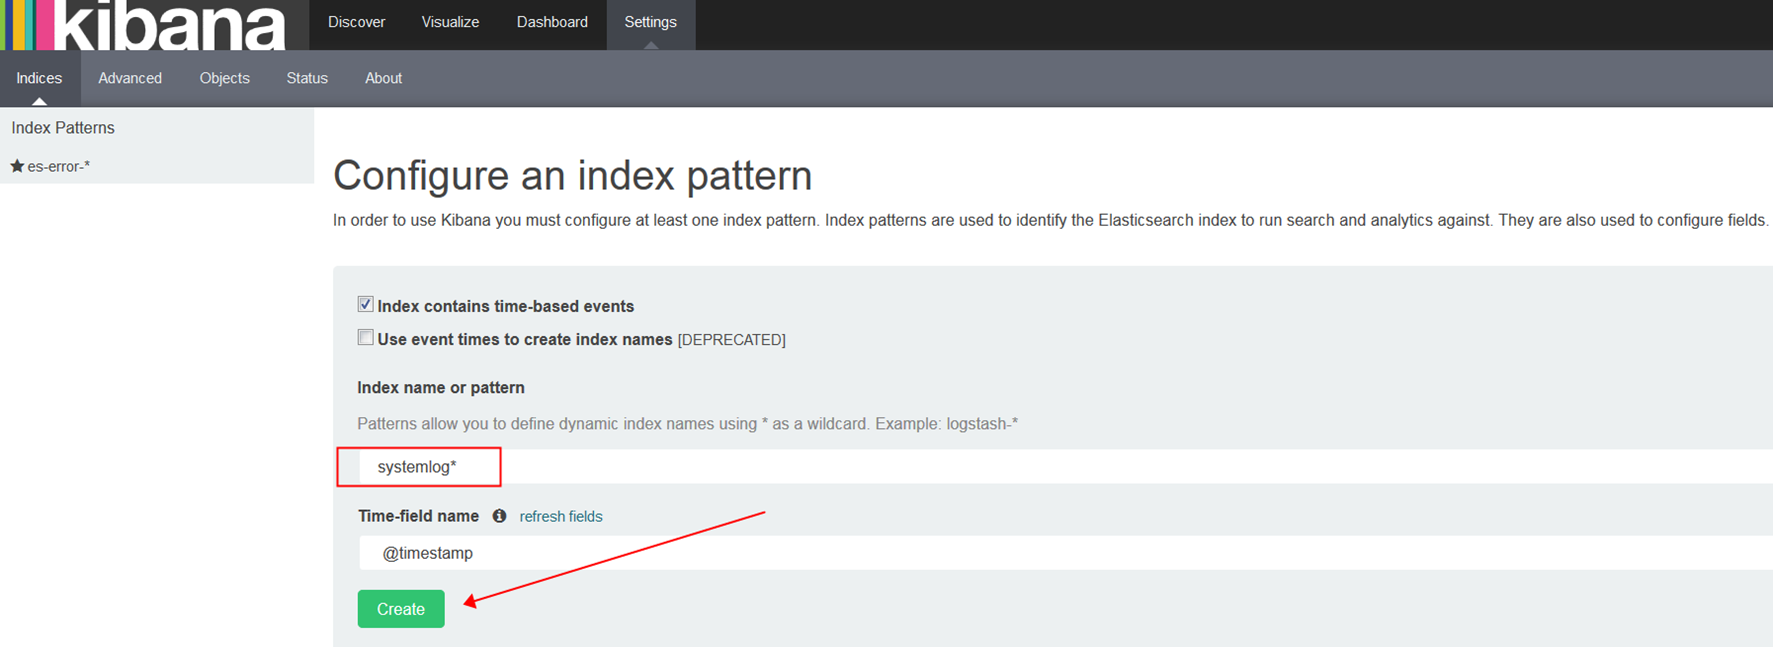Switch to the Dashboard tab
Viewport: 1773px width, 647px height.
pyautogui.click(x=552, y=22)
